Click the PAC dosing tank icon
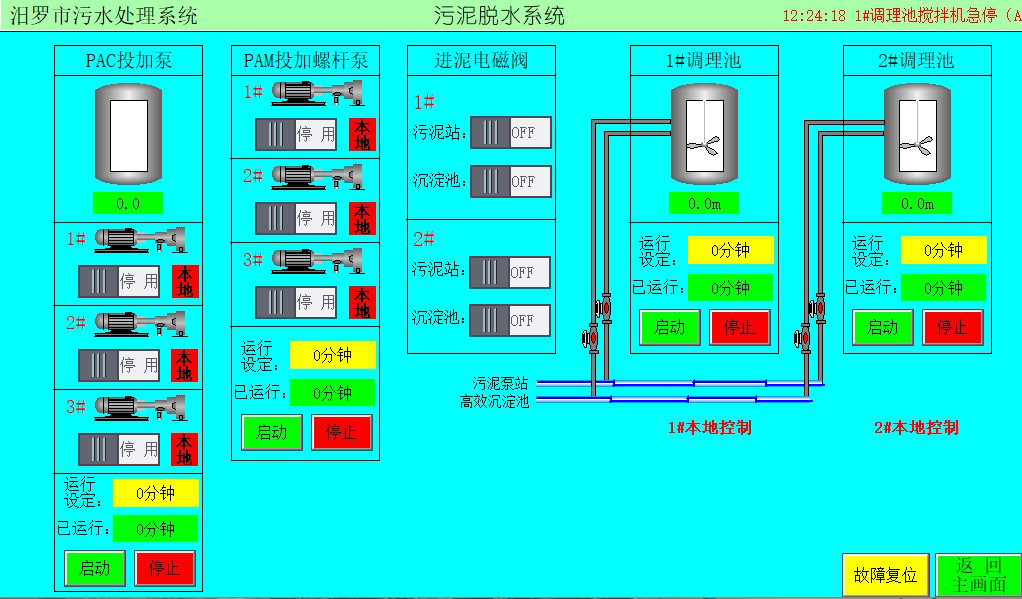Viewport: 1022px width, 599px height. tap(128, 132)
